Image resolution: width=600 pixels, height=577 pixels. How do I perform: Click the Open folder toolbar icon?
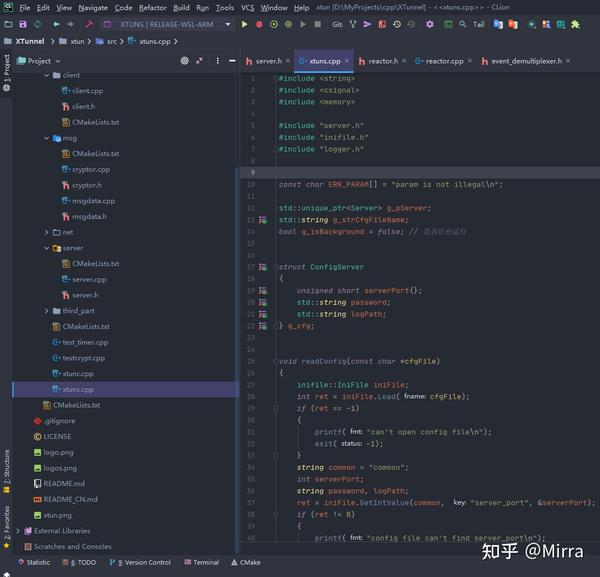[x=8, y=24]
